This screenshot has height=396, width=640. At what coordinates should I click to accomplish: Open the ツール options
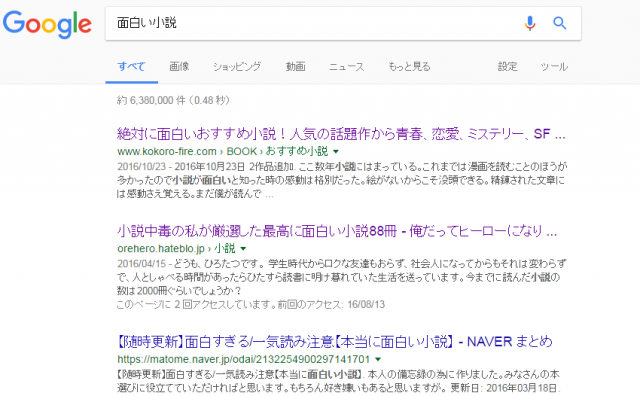[554, 67]
